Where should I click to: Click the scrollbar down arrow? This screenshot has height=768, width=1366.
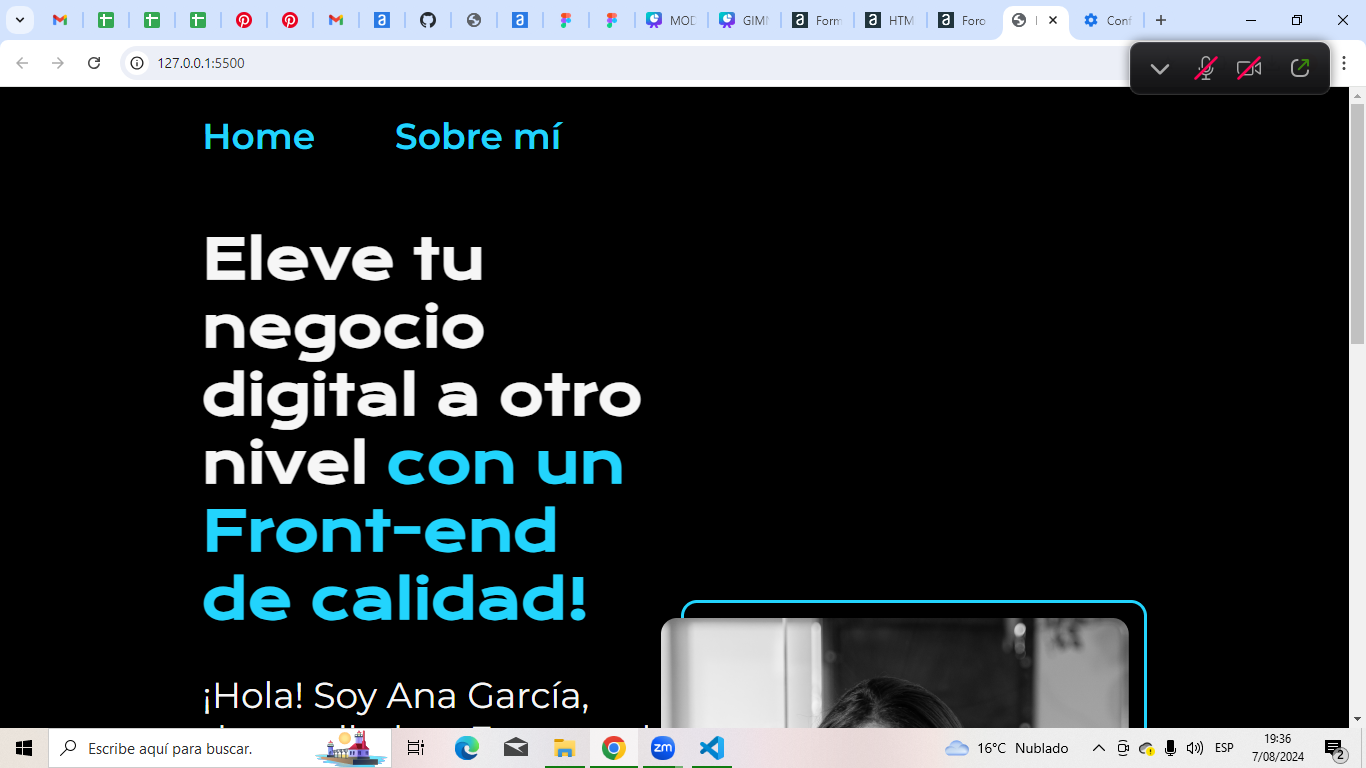pyautogui.click(x=1357, y=718)
